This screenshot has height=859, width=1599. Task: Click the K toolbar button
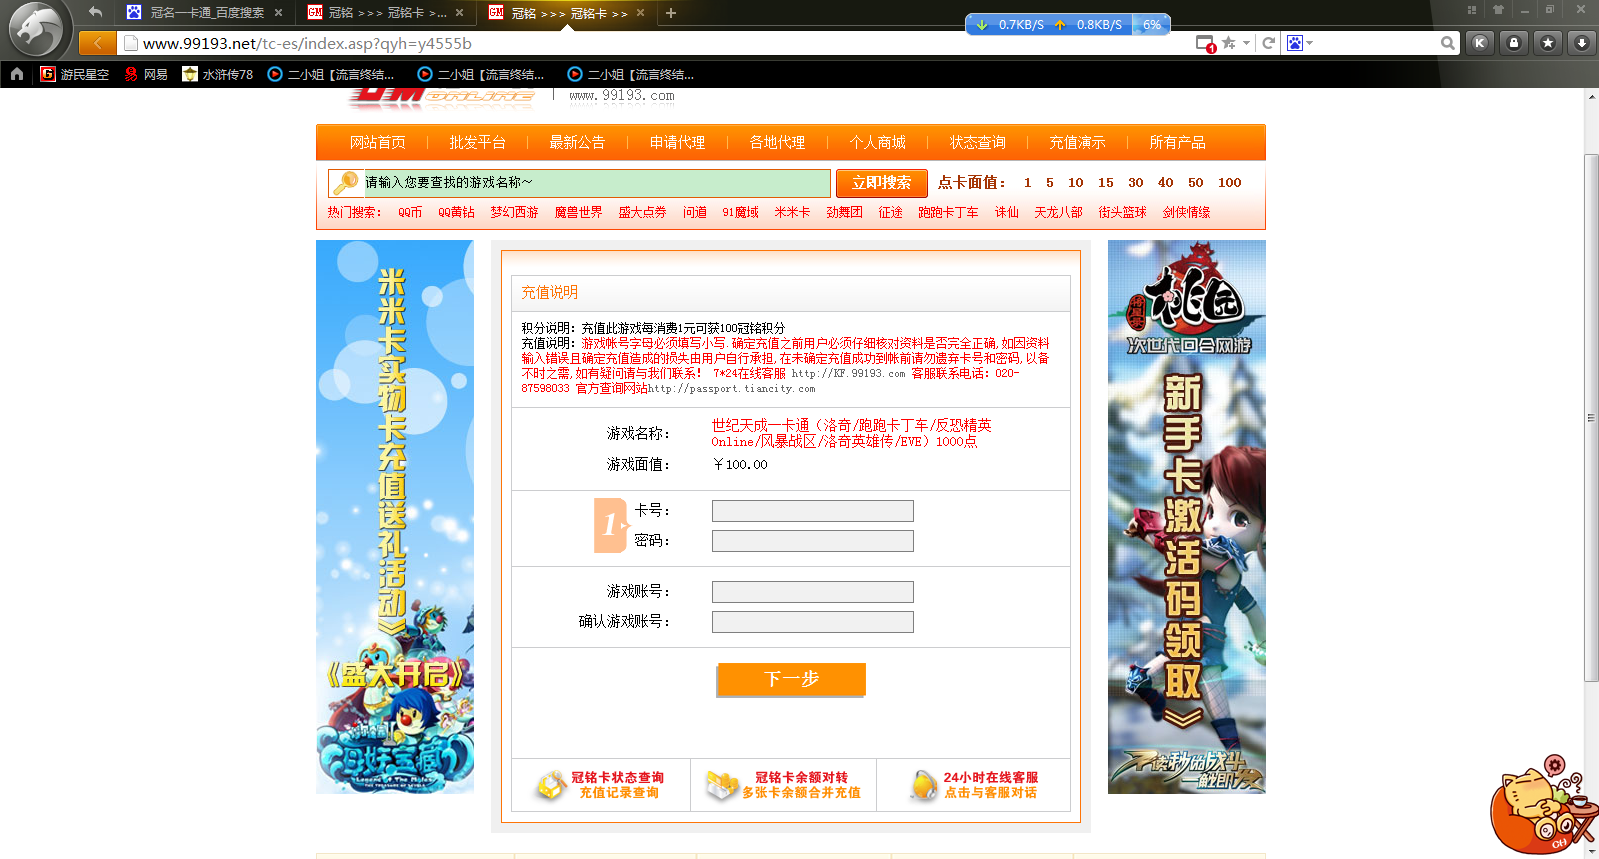click(x=1480, y=43)
